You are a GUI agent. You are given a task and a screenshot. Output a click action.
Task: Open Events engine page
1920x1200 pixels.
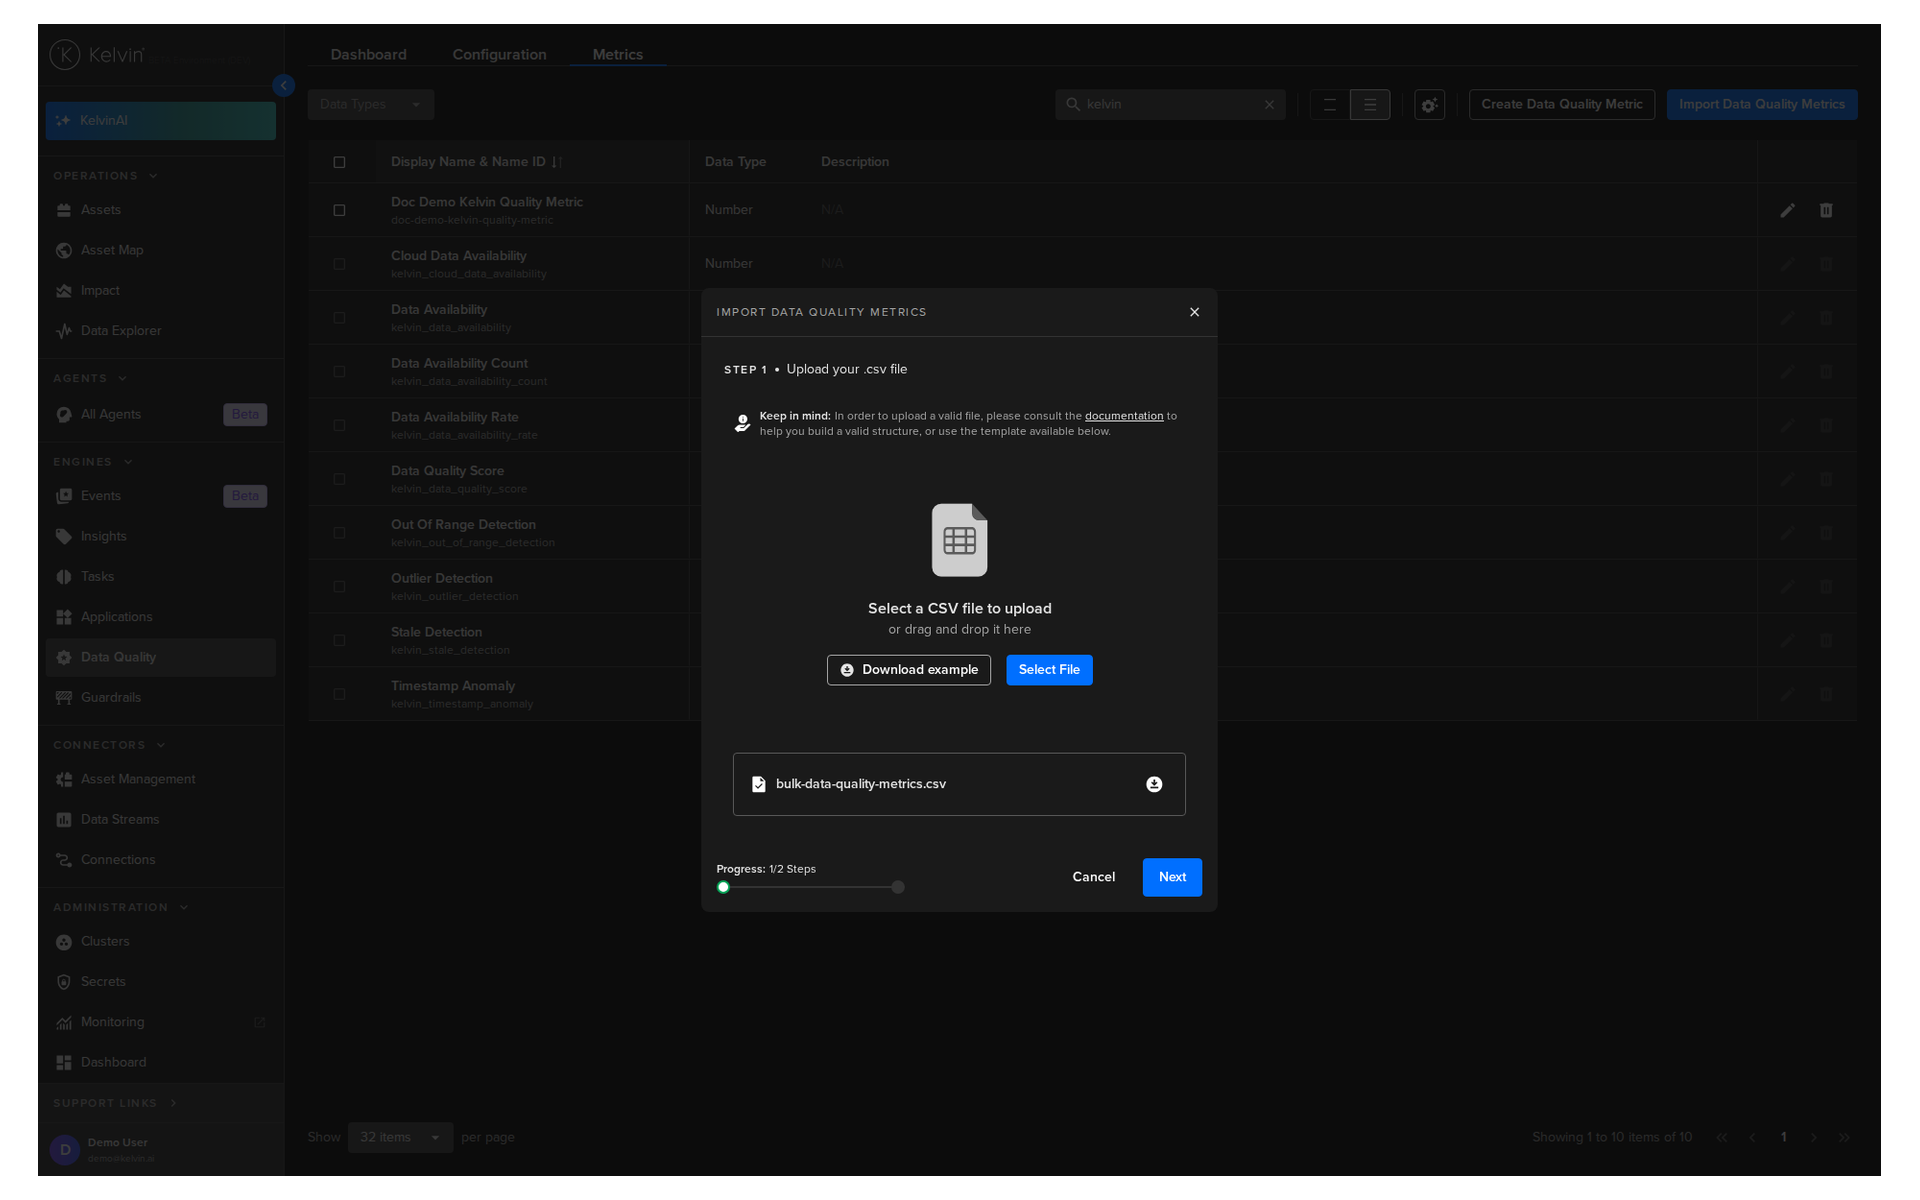(x=160, y=496)
